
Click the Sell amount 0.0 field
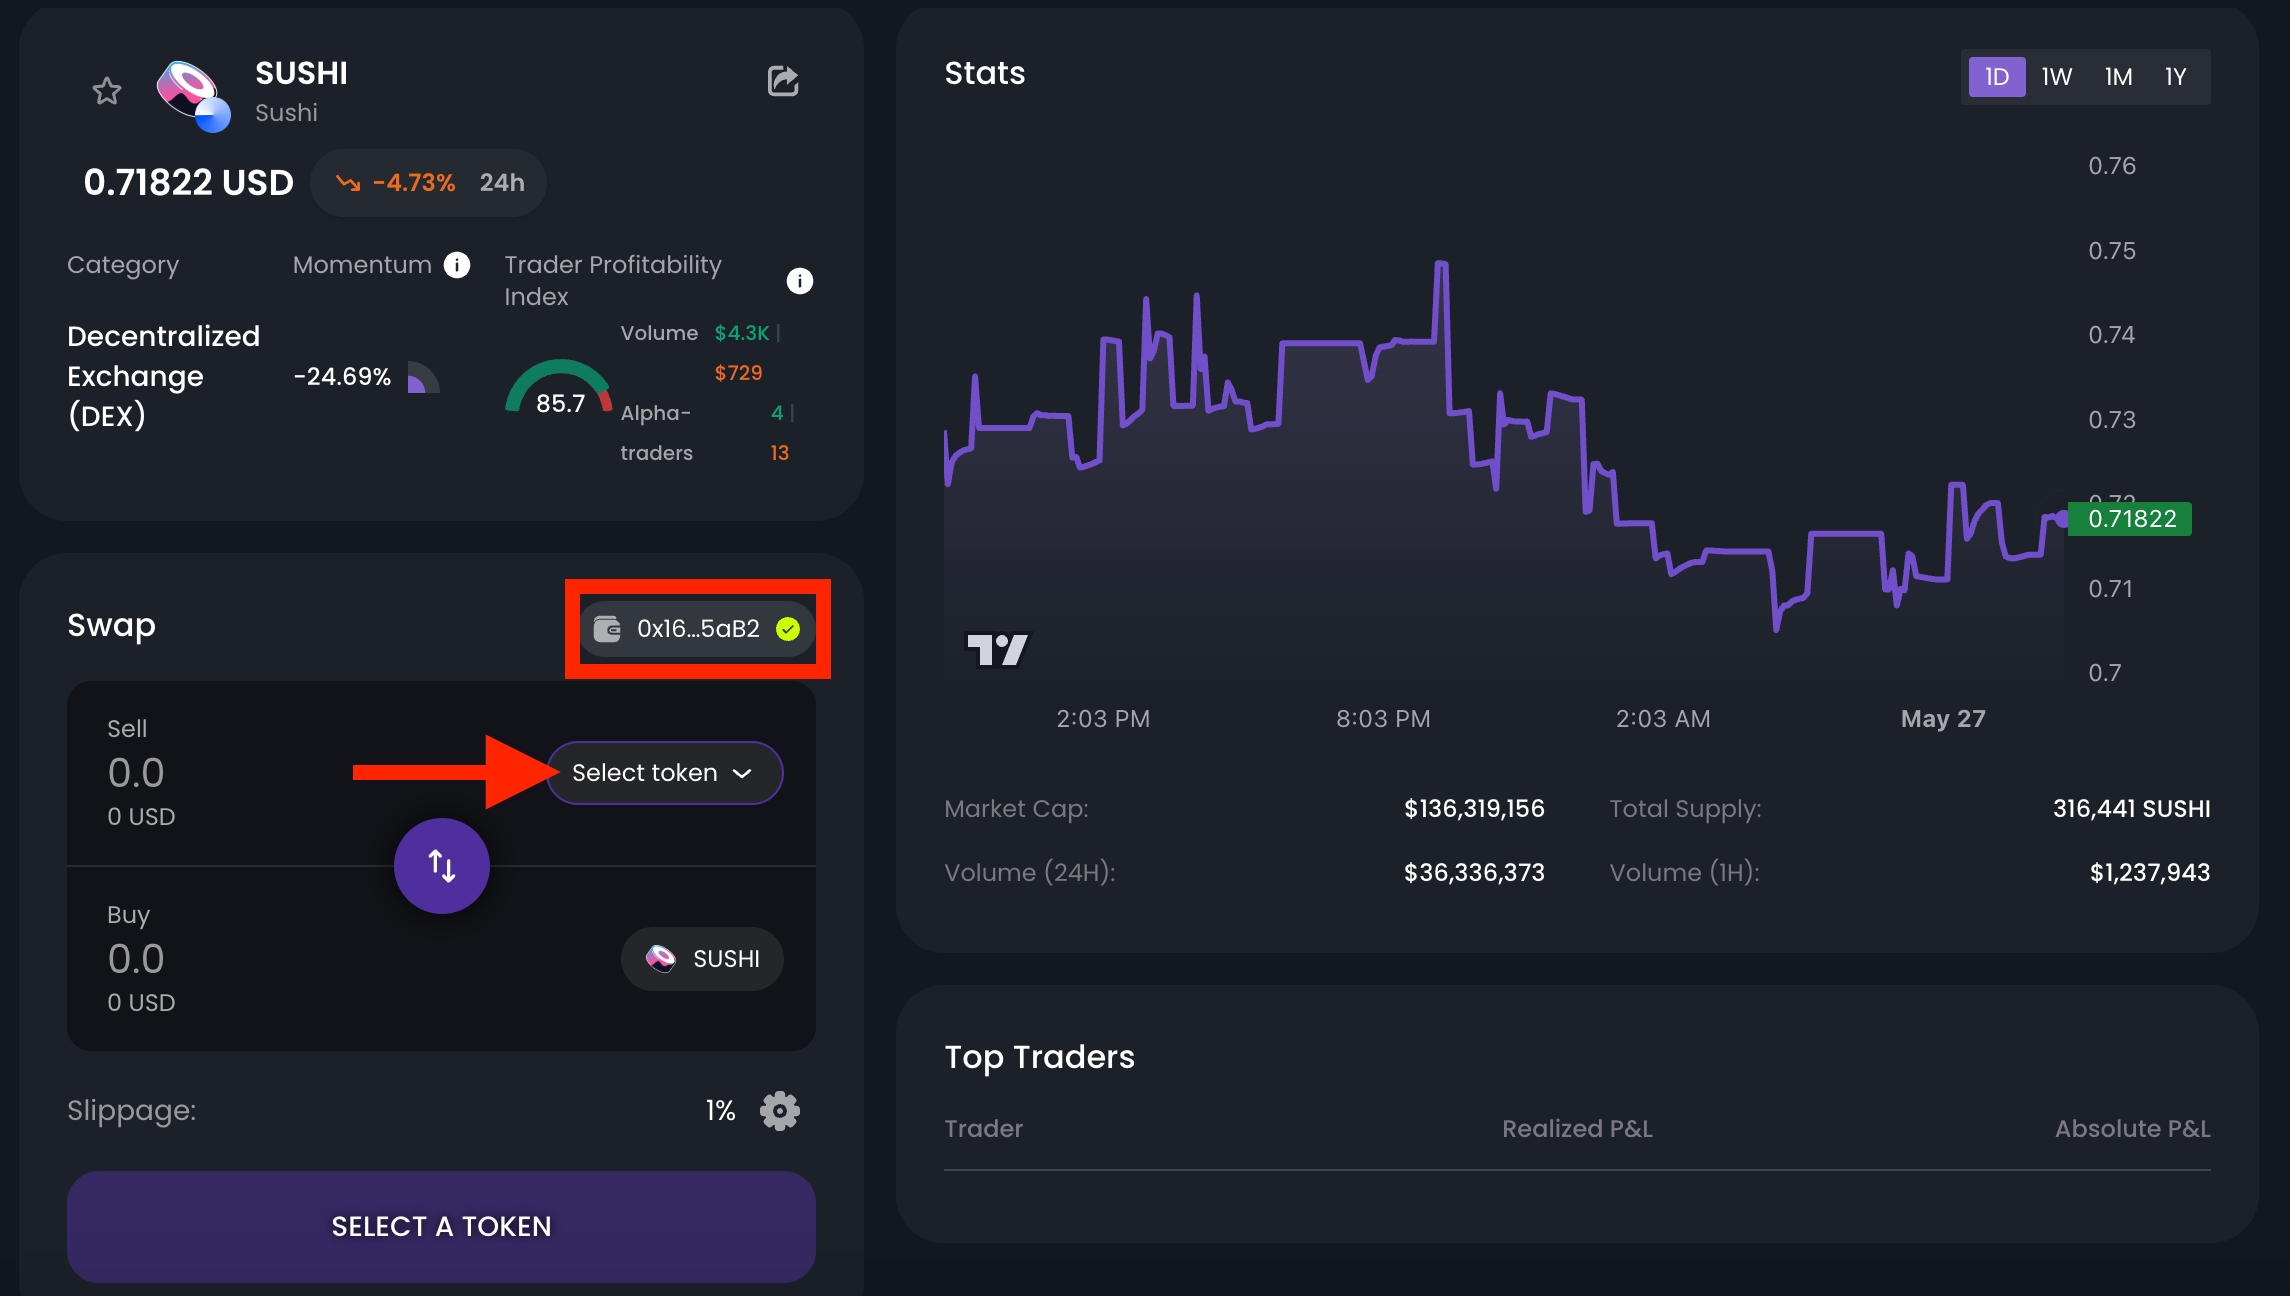point(137,773)
